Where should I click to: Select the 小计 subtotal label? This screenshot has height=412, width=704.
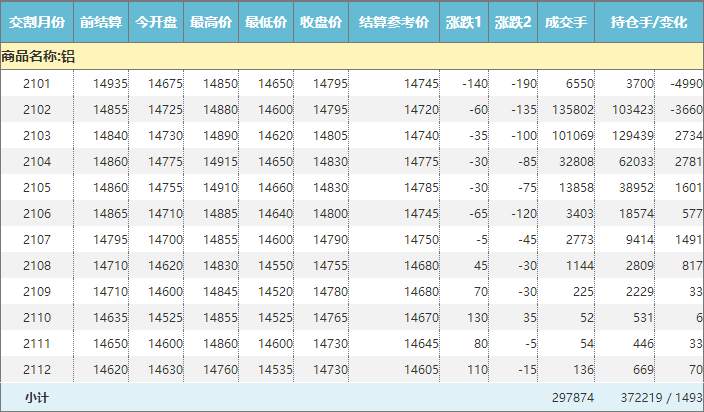click(37, 398)
